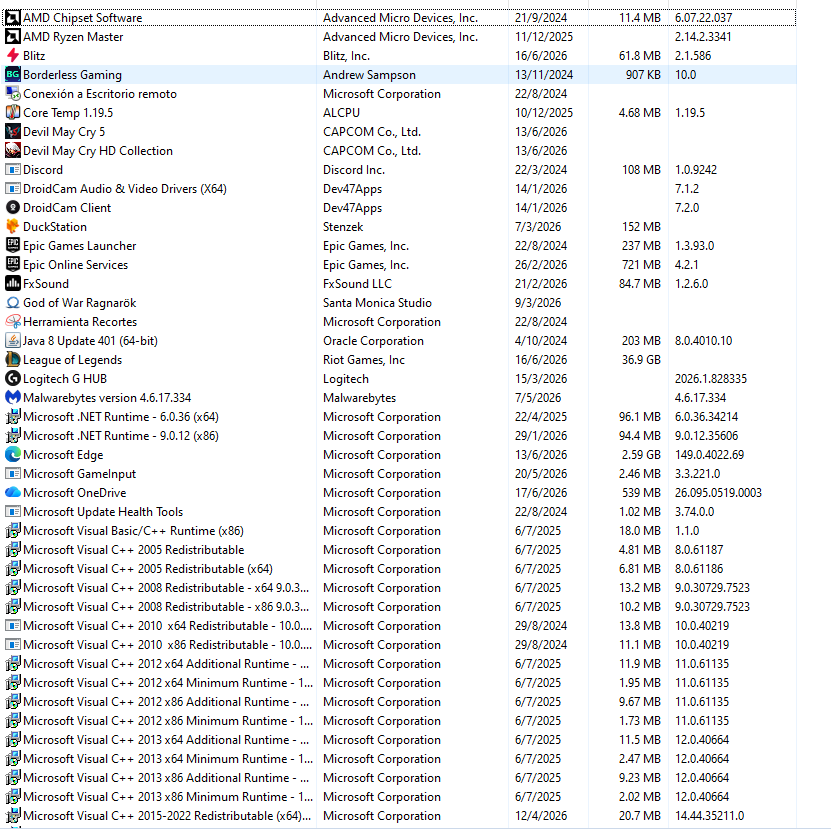Click the Malwarebytes blue icon
This screenshot has height=829, width=831.
[13, 398]
